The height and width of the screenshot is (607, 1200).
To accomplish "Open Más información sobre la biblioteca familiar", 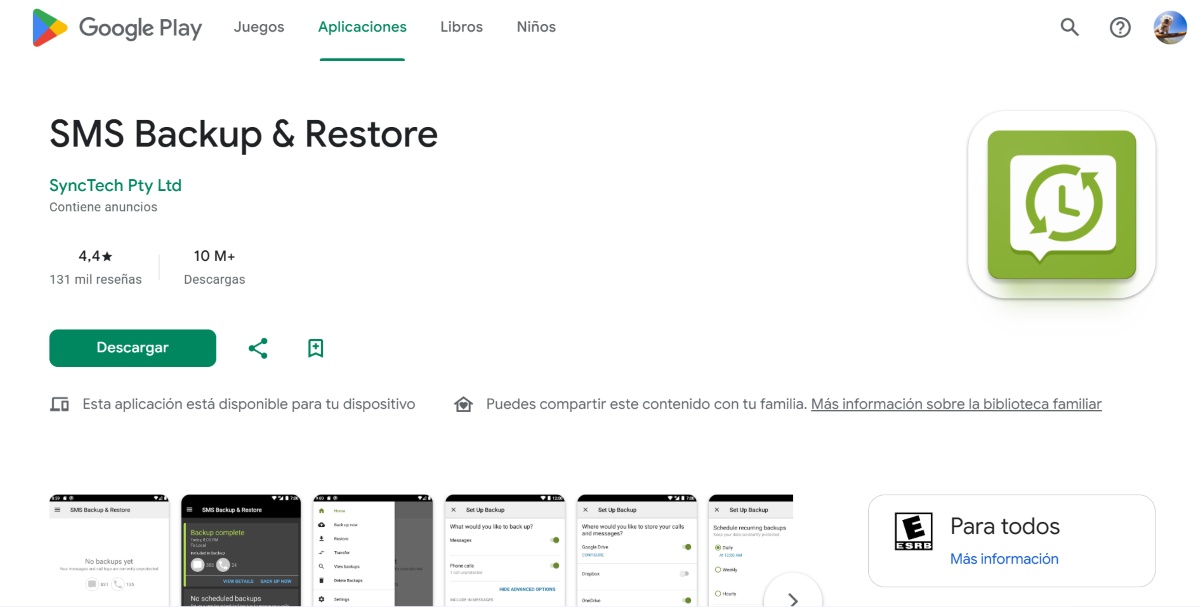I will pos(956,405).
